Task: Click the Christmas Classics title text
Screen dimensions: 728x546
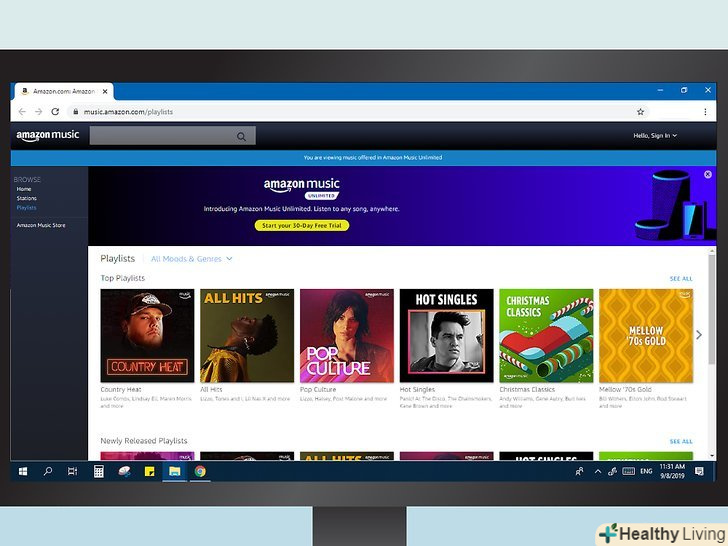Action: coord(527,390)
